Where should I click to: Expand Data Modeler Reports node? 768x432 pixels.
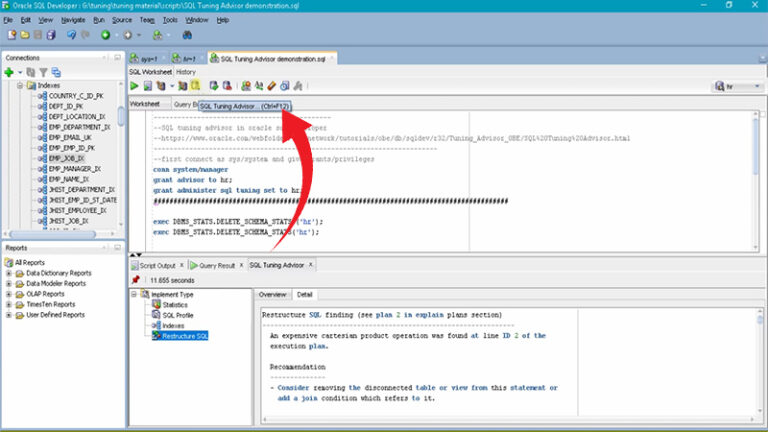click(9, 284)
